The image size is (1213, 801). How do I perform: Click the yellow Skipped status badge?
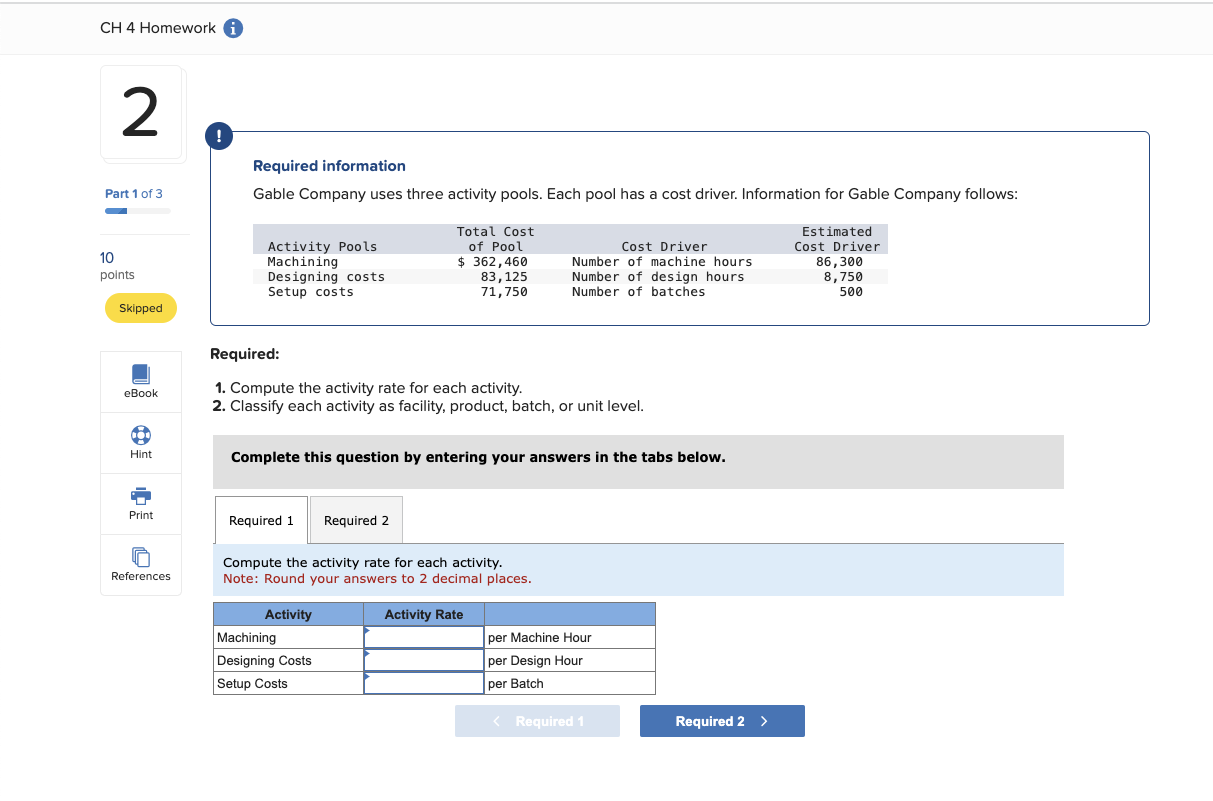[x=140, y=308]
